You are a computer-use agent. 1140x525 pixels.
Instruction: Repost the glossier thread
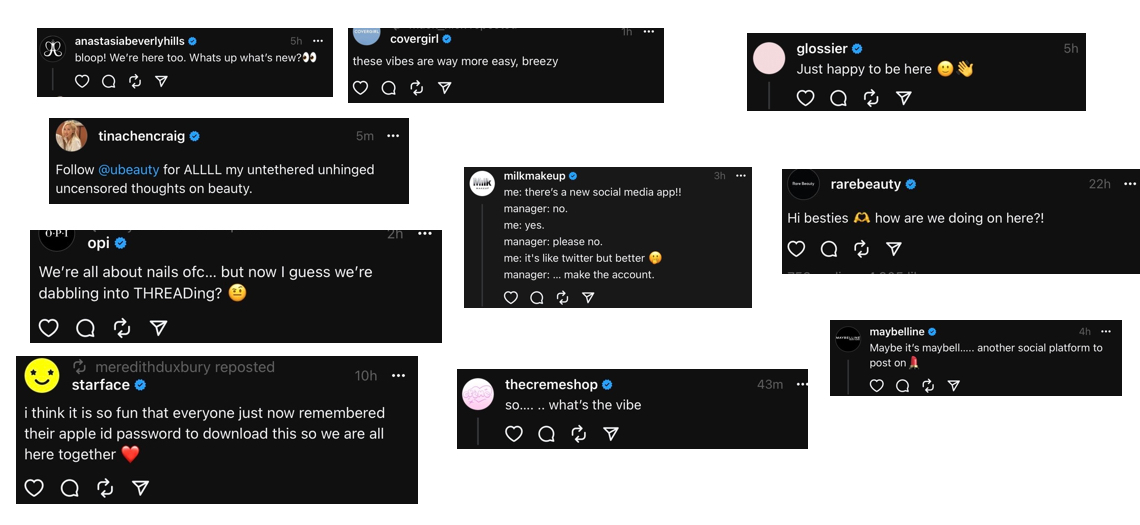point(871,97)
